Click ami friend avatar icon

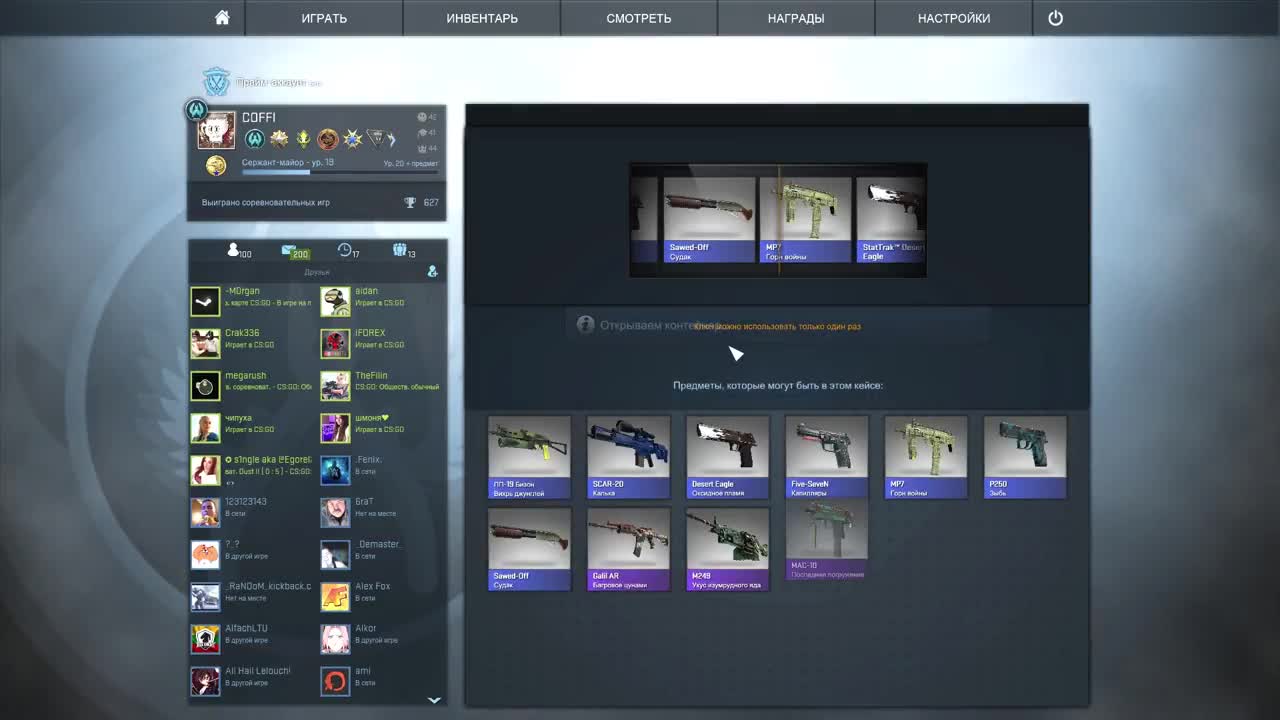tap(335, 681)
